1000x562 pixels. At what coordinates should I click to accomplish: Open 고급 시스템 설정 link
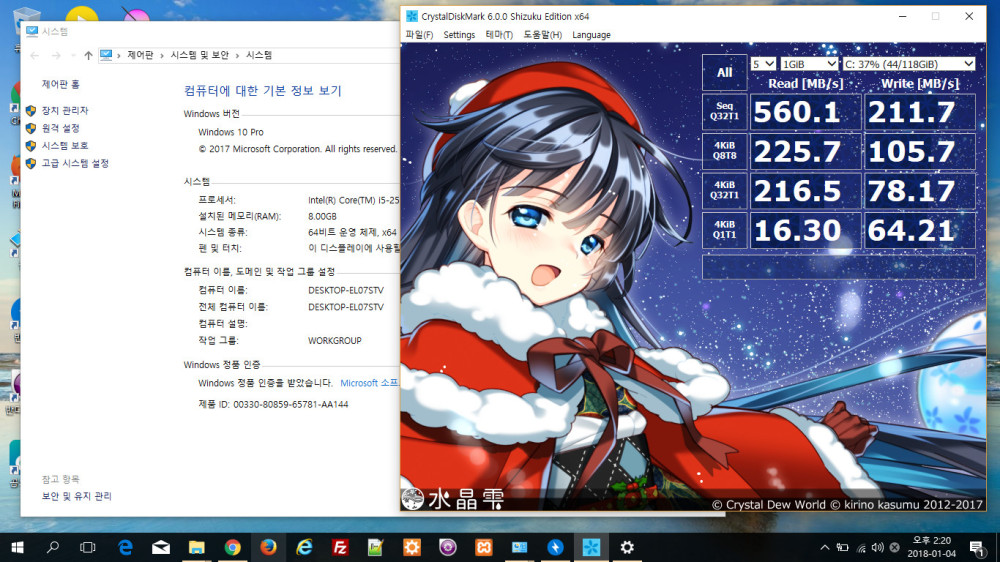coord(75,163)
